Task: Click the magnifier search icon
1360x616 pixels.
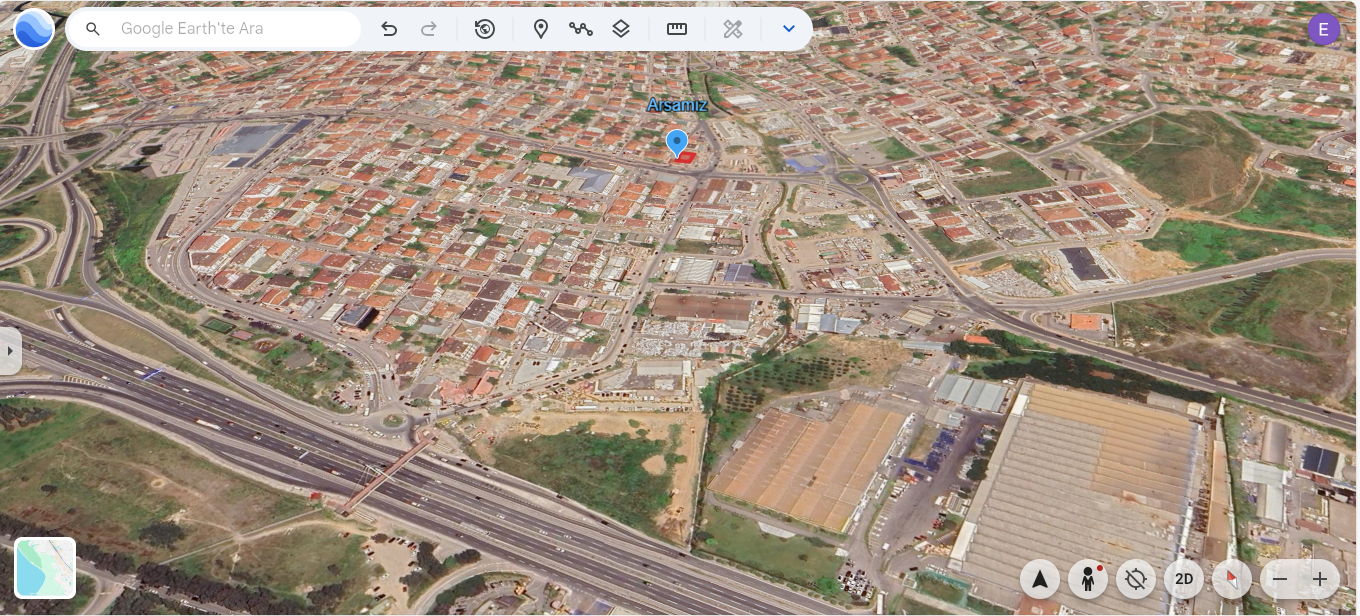Action: [93, 29]
